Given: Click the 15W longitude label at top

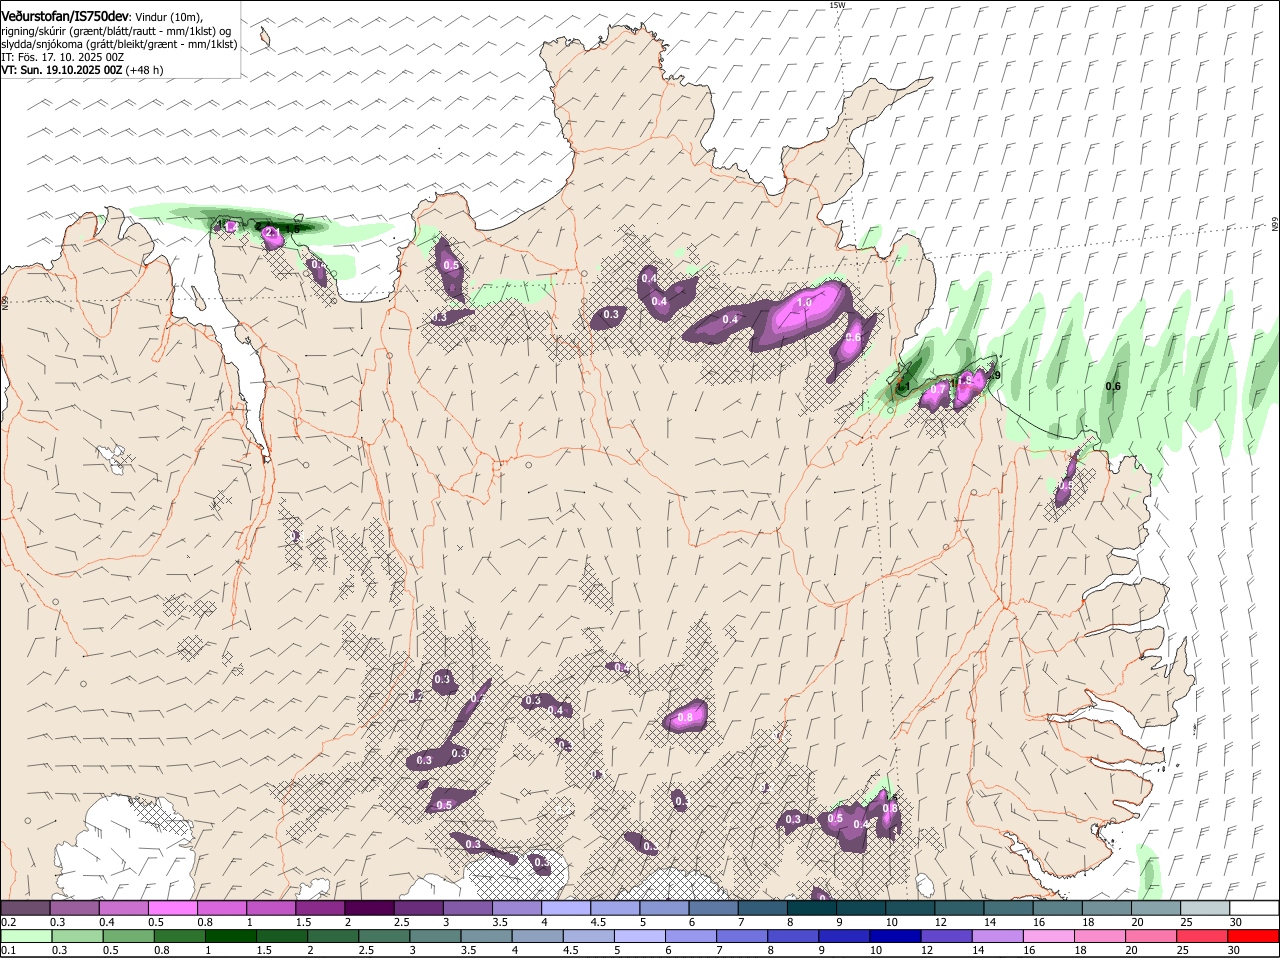Looking at the screenshot, I should point(837,5).
